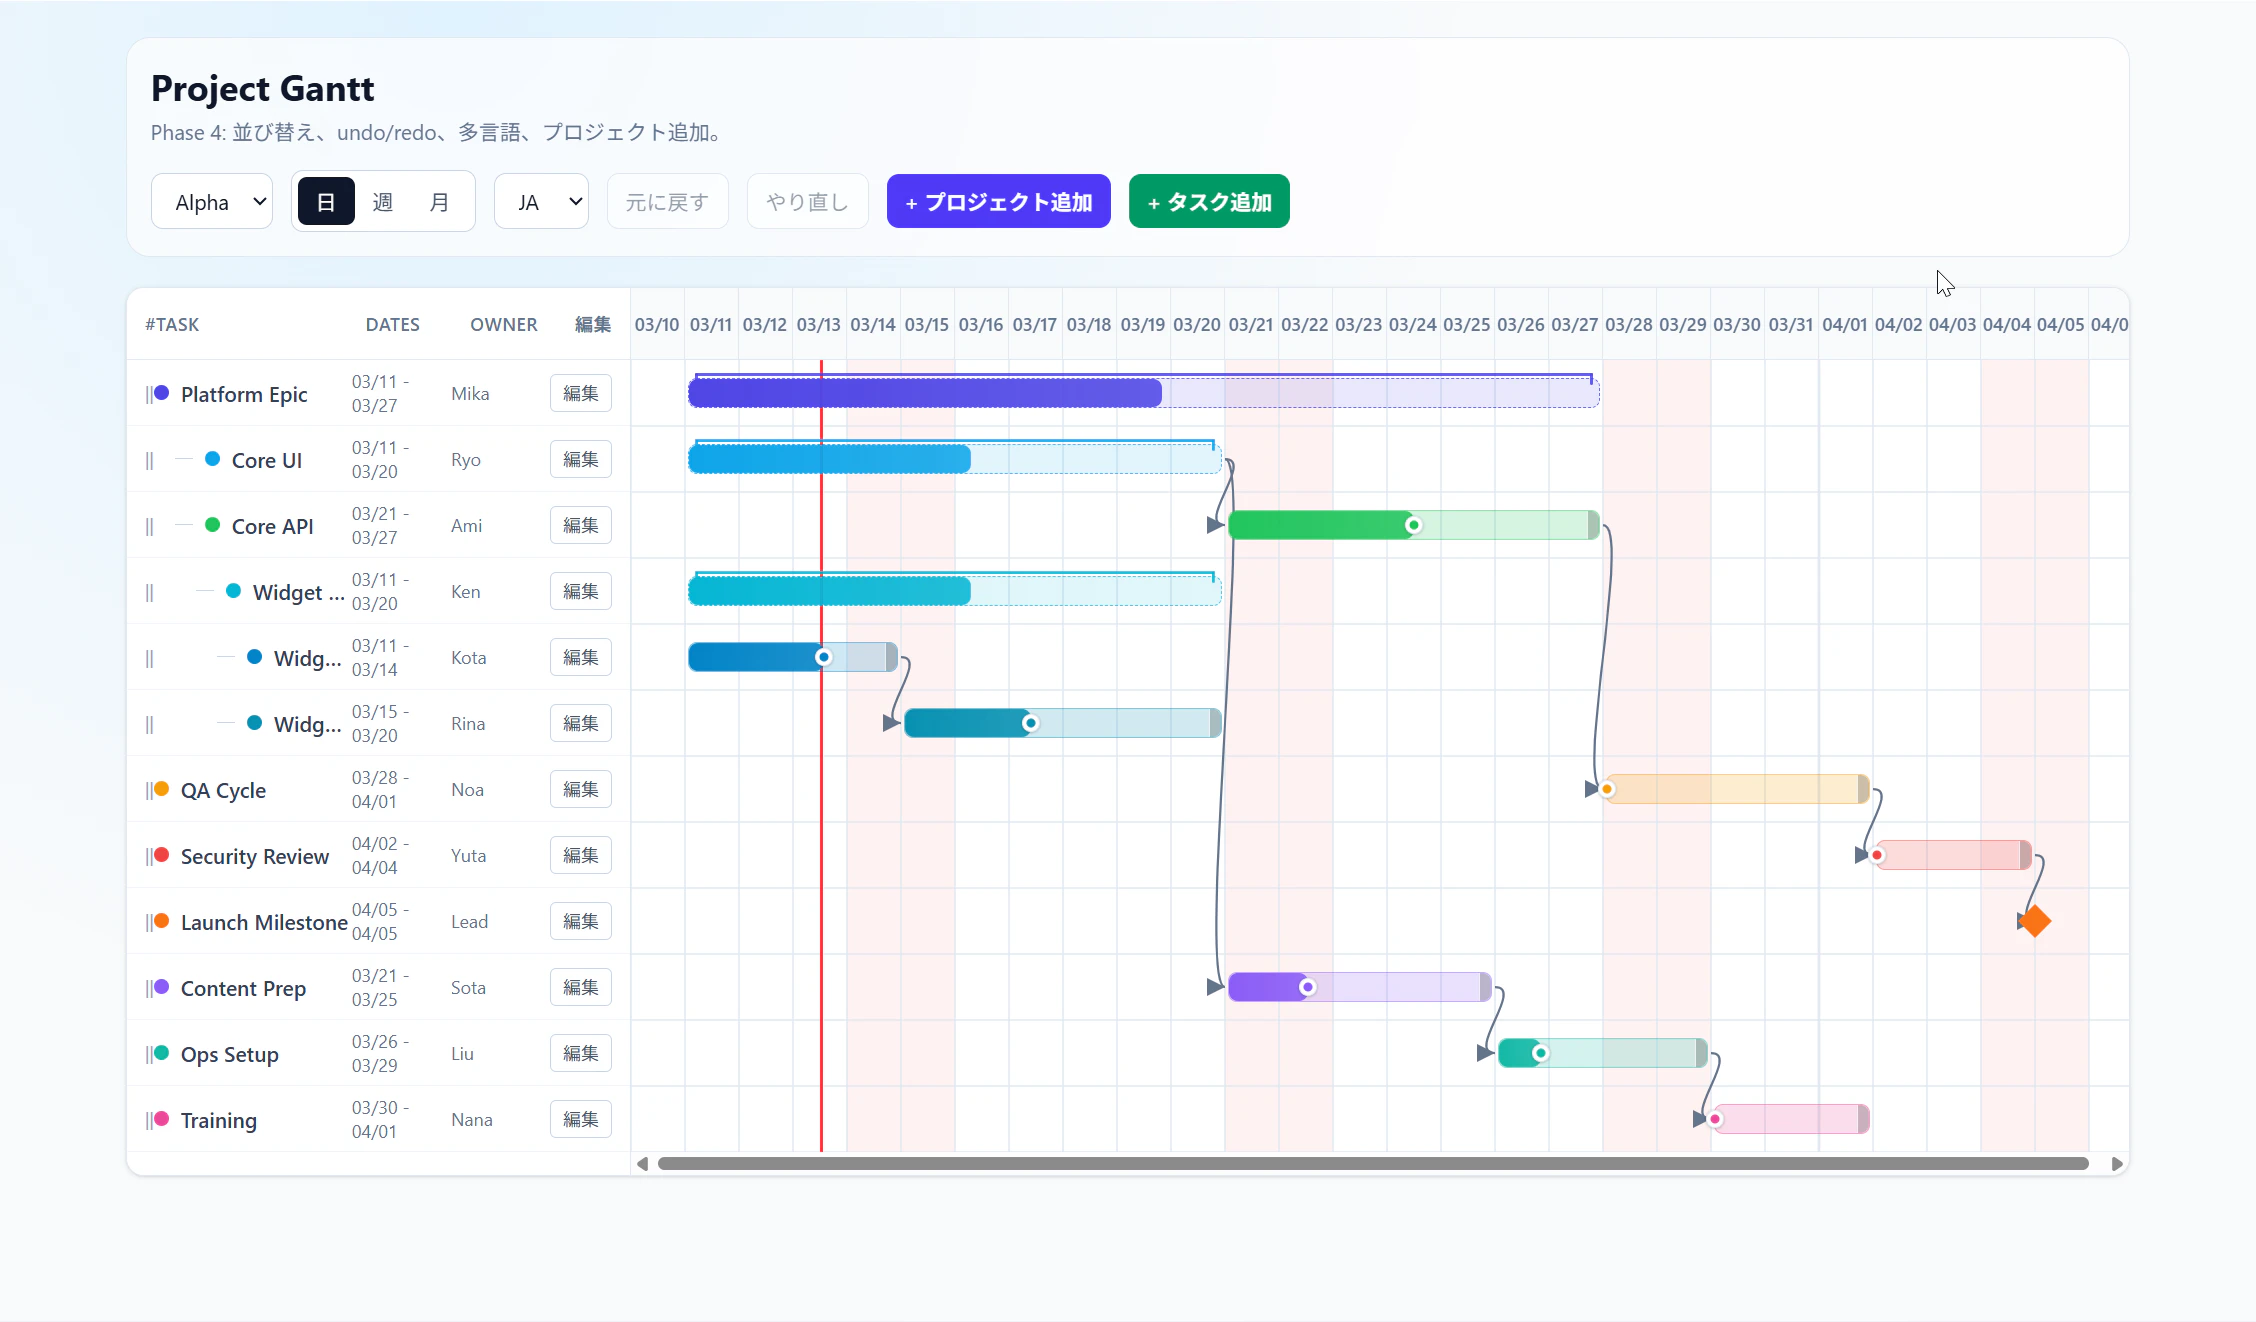Click the + プロジェクト追加 button
The width and height of the screenshot is (2256, 1322).
998,202
